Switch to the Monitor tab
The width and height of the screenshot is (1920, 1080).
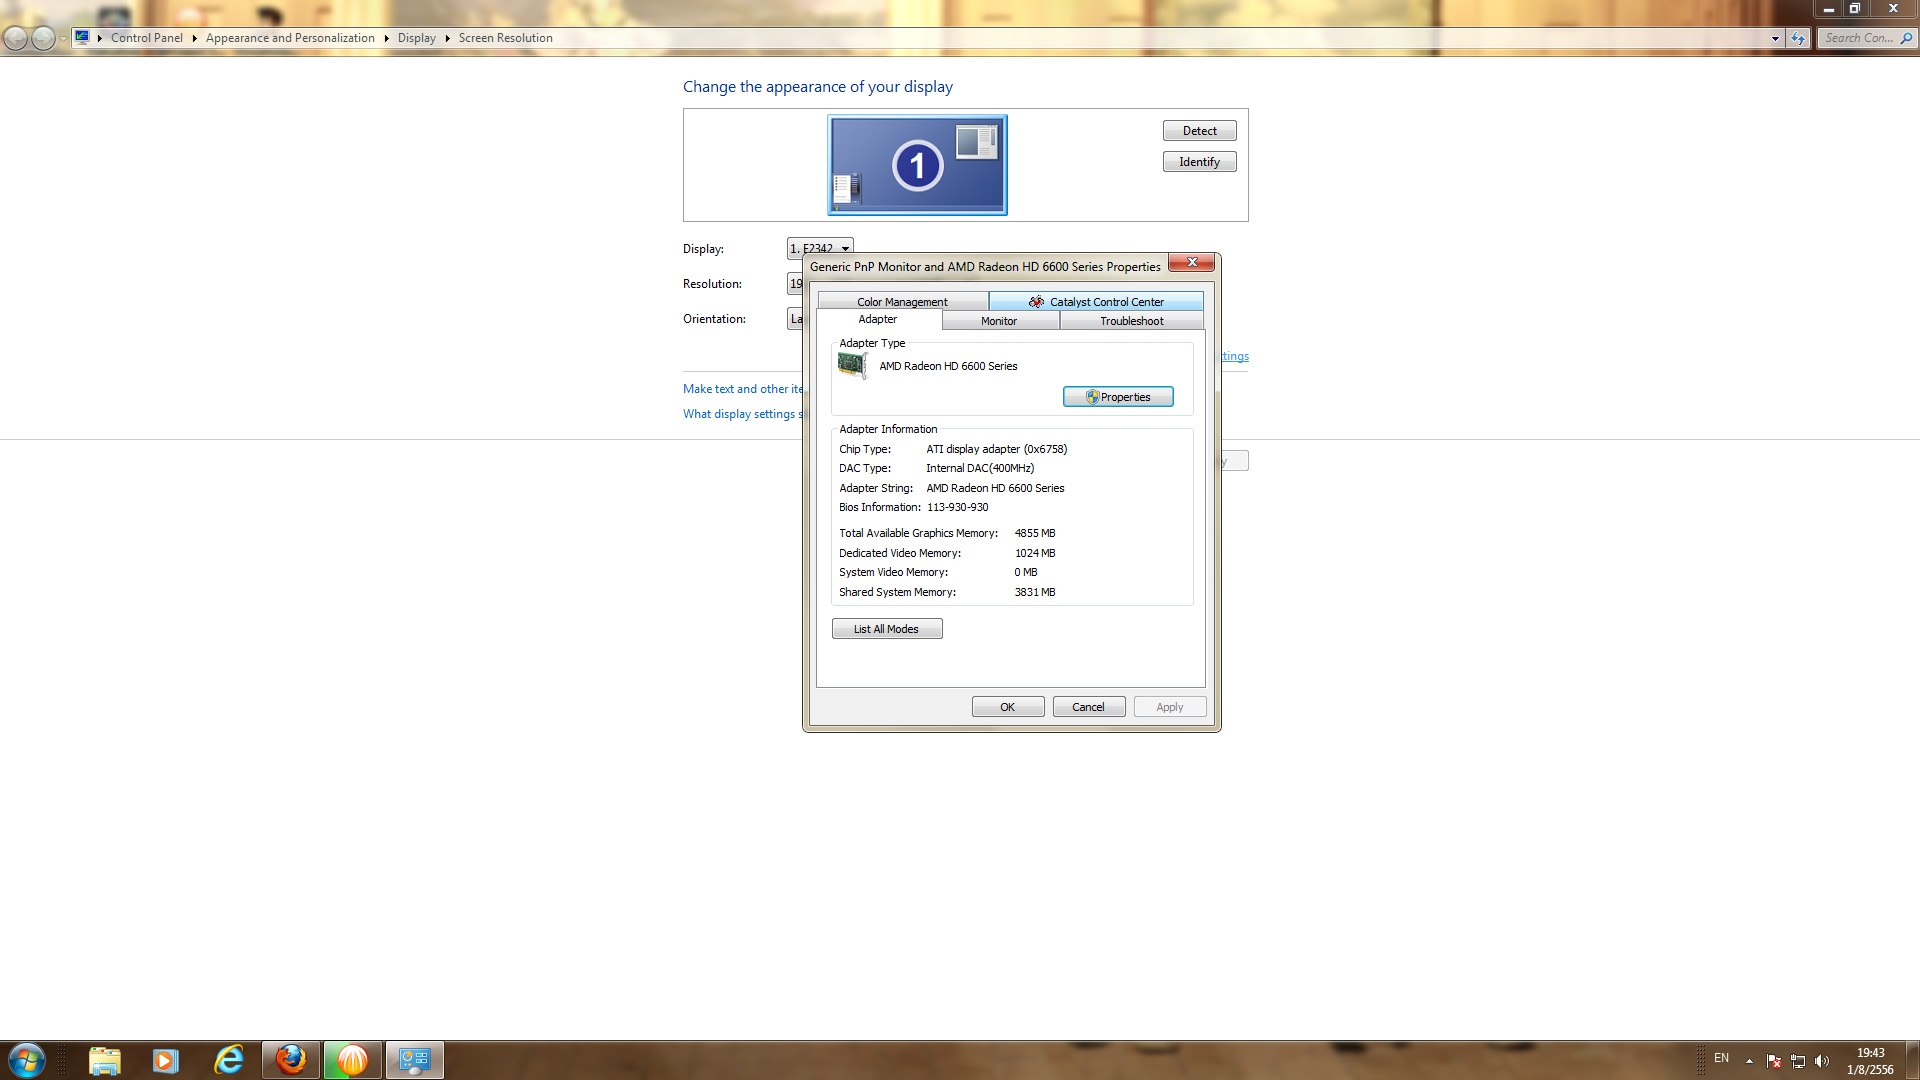[998, 321]
